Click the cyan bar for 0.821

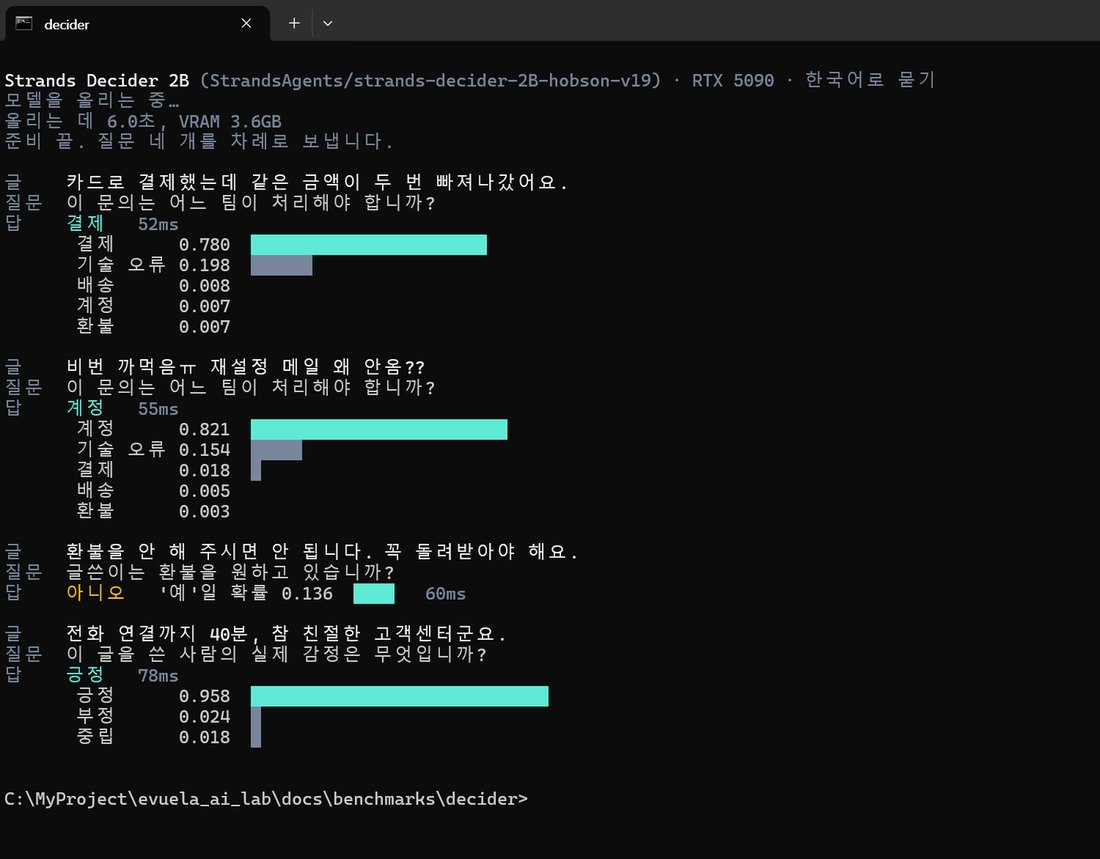379,430
